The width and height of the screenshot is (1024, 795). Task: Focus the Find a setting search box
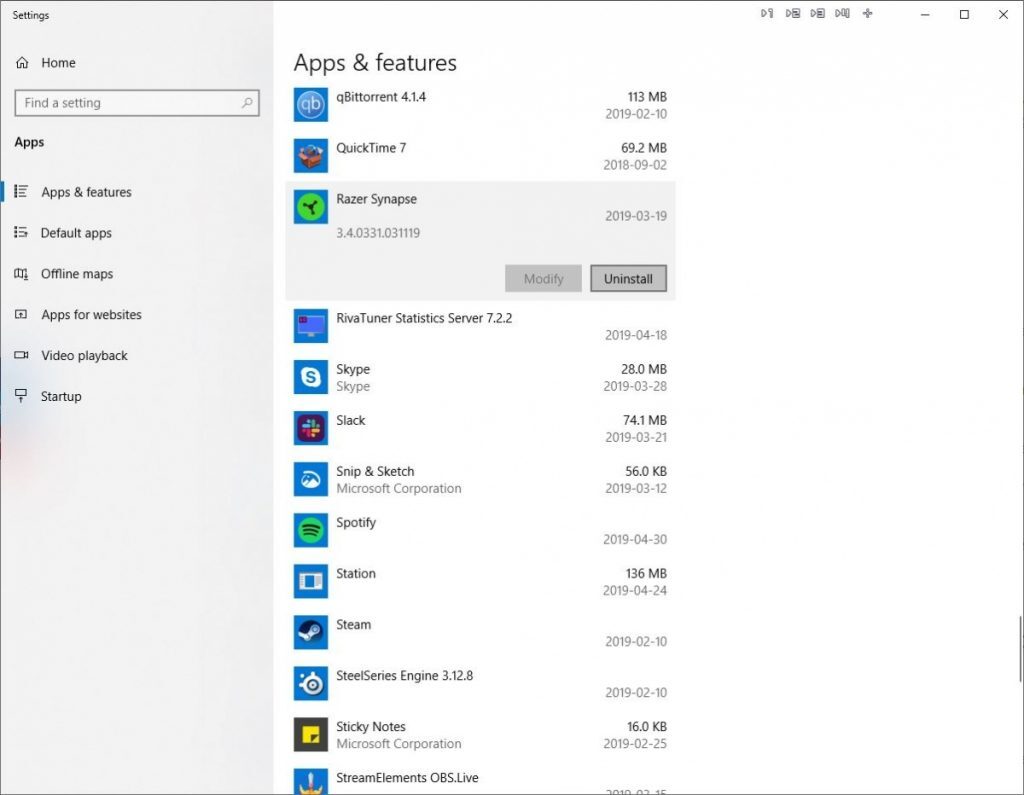point(137,103)
